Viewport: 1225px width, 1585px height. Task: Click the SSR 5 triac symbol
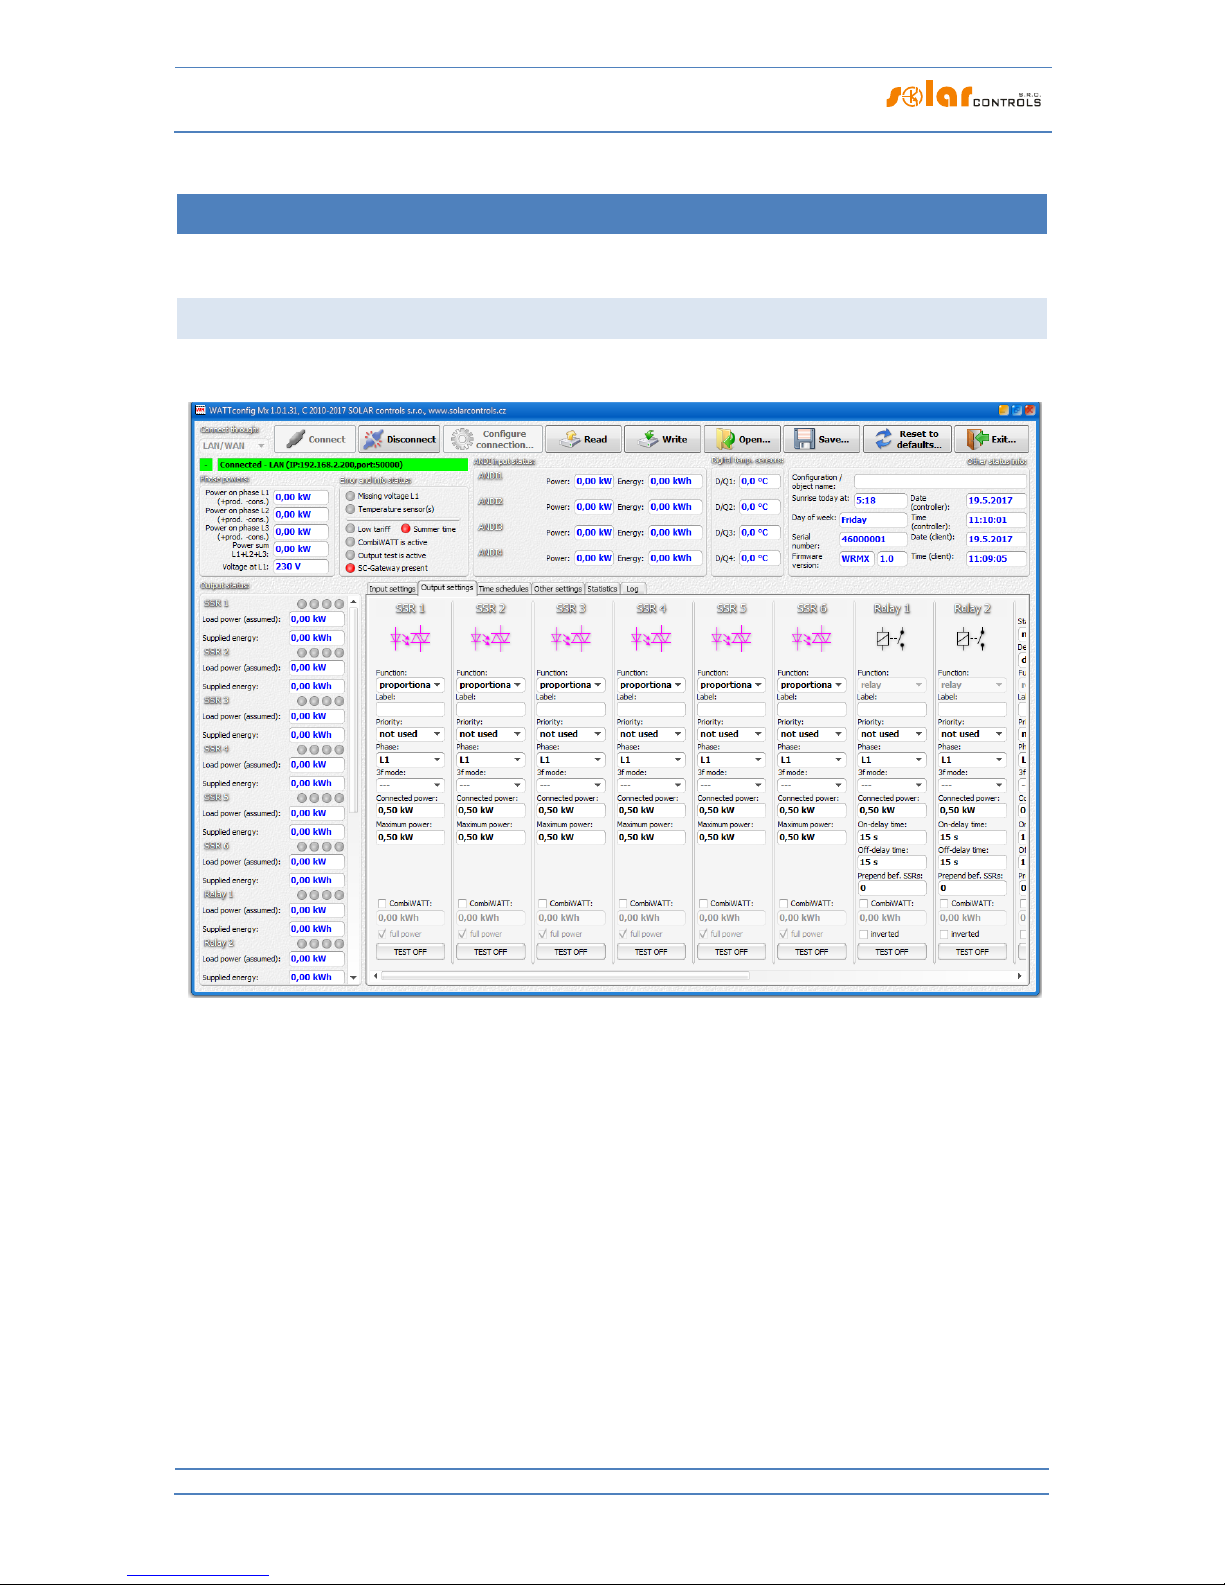pyautogui.click(x=731, y=639)
